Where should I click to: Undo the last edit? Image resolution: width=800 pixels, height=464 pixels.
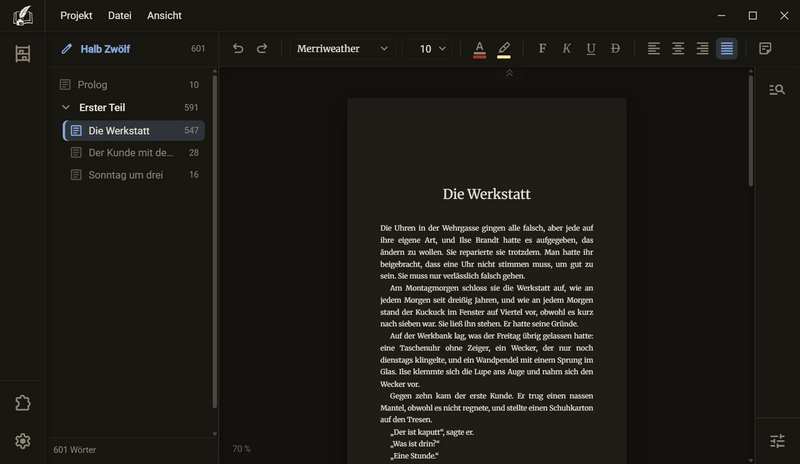(x=238, y=48)
